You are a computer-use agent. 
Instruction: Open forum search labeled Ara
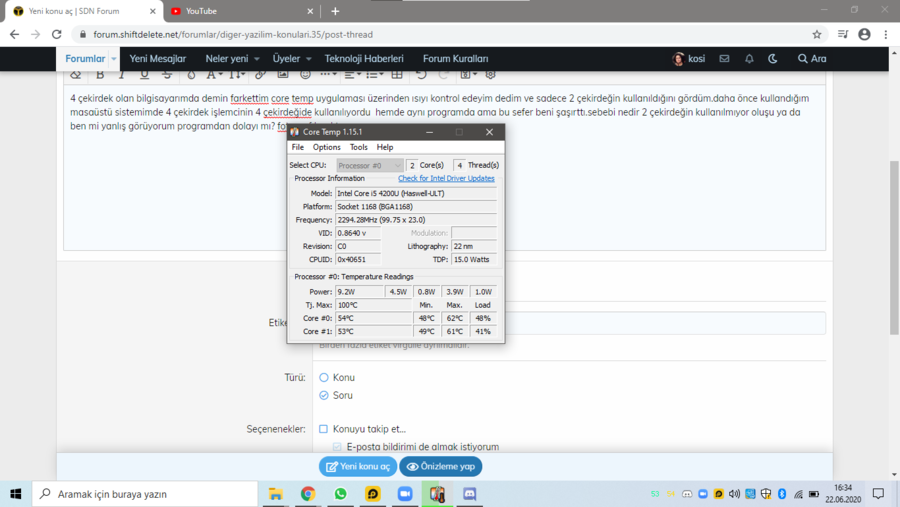point(812,59)
